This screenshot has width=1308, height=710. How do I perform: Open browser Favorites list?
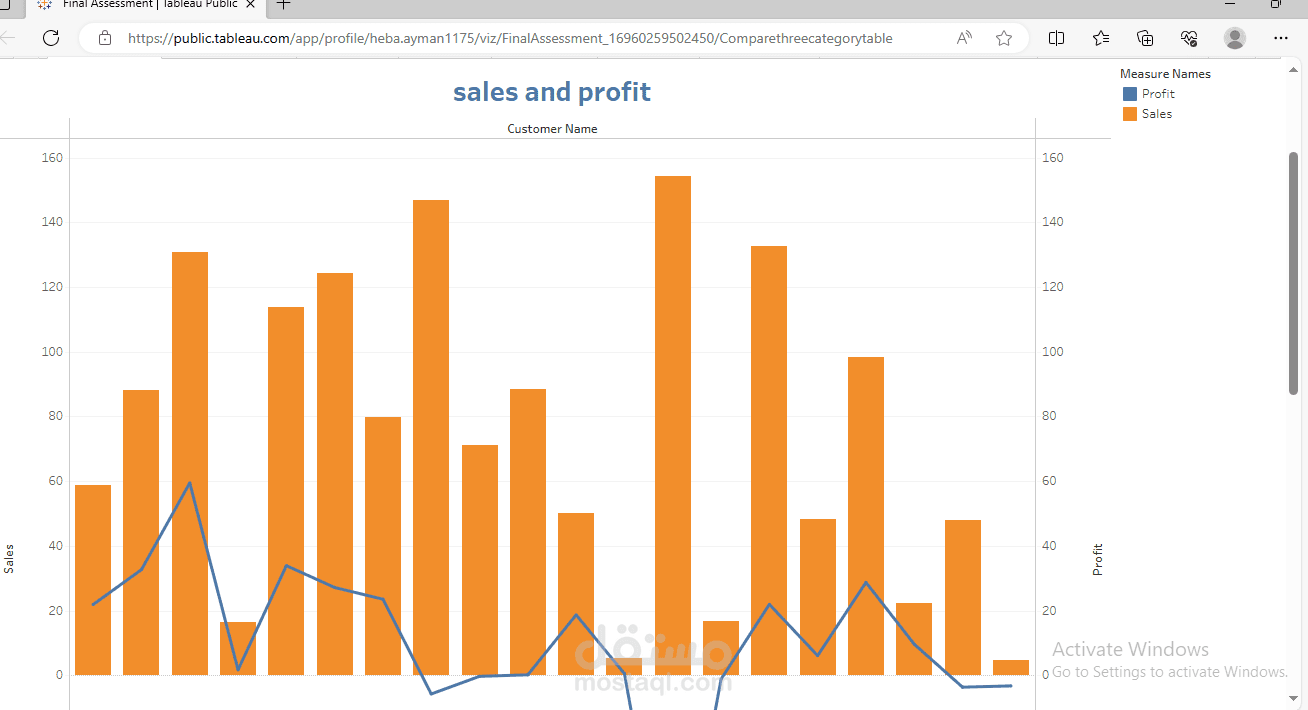1100,38
